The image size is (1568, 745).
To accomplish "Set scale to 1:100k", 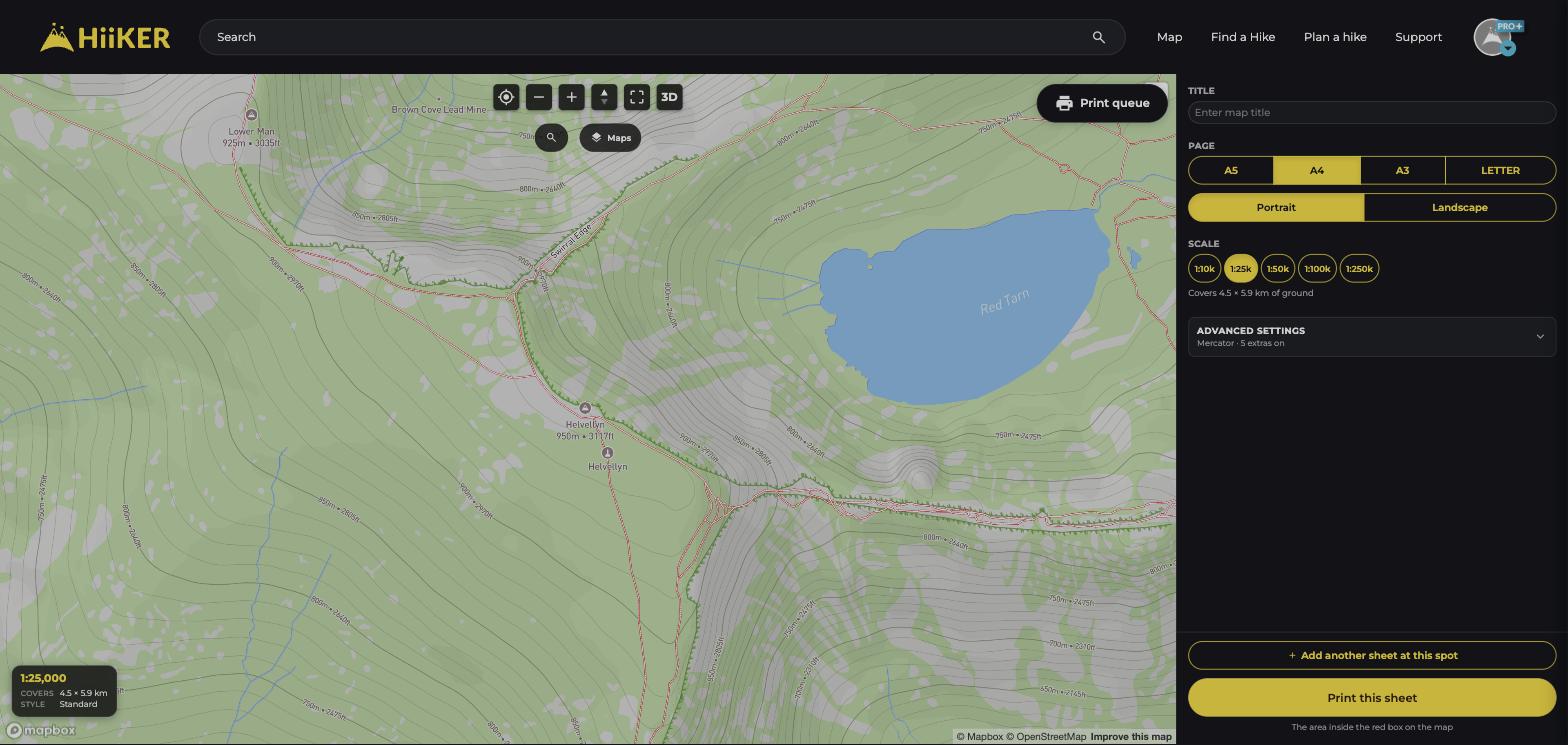I will tap(1317, 268).
